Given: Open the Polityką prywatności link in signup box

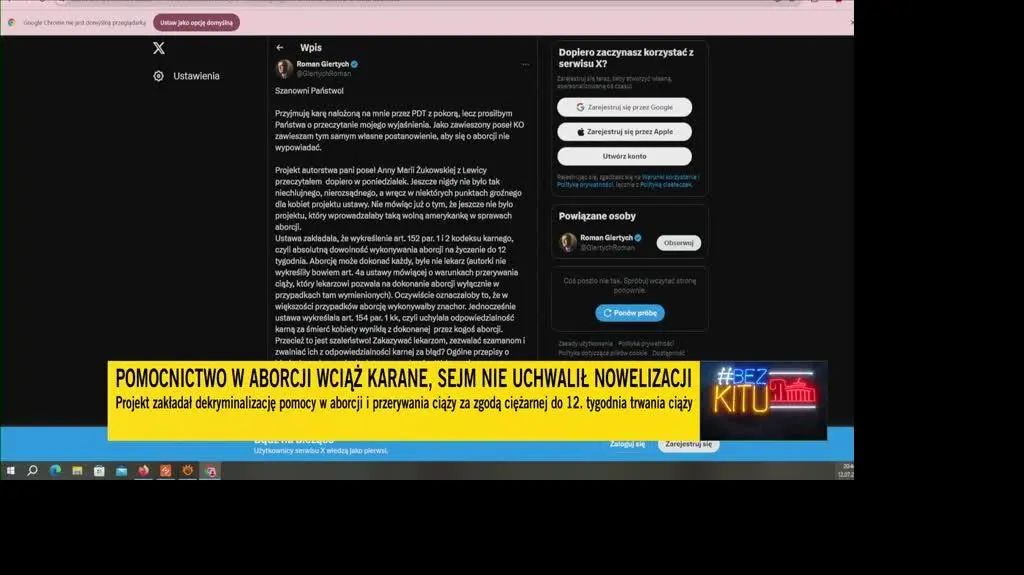Looking at the screenshot, I should 585,184.
